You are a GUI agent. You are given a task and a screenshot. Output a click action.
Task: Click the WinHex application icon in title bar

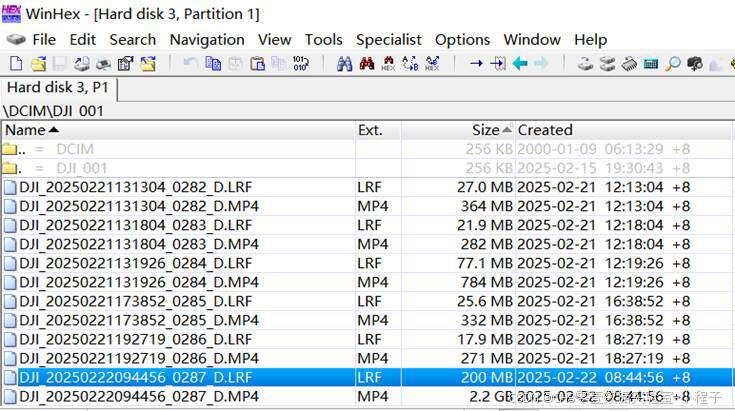[x=12, y=13]
